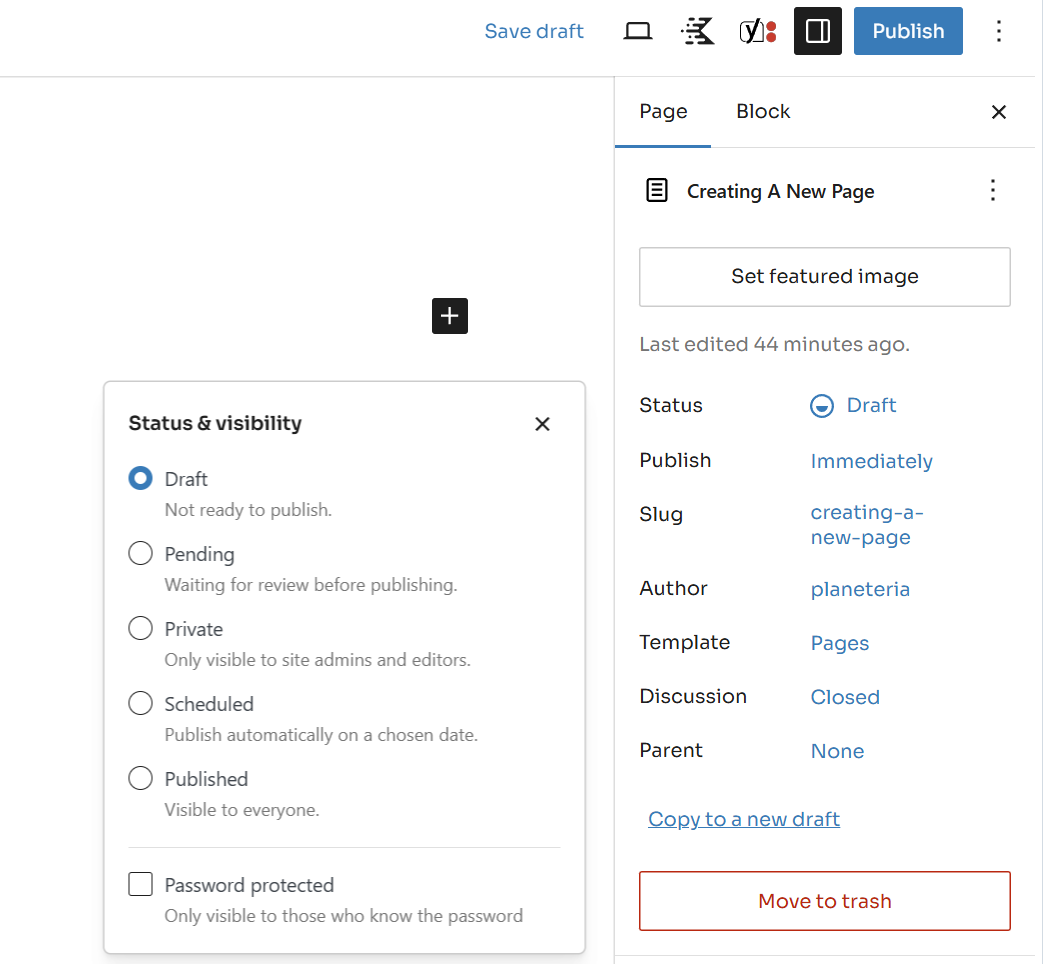Screen dimensions: 1043x964
Task: Click the black add block plus icon
Action: pos(450,316)
